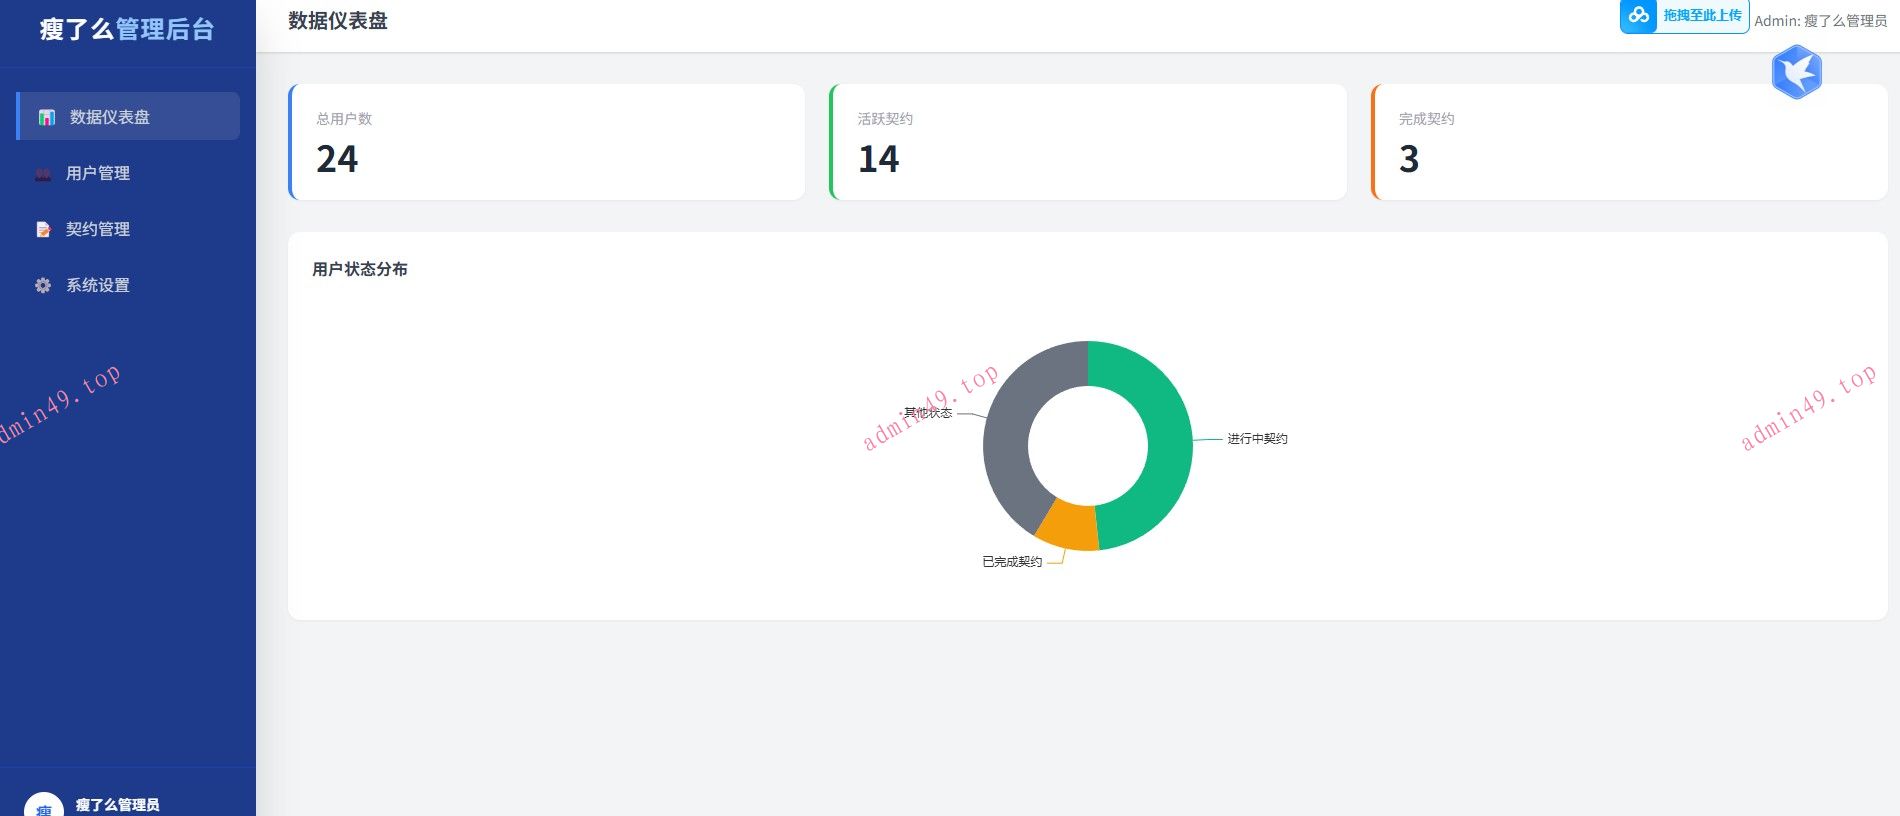Click the floating blue bird hexagon icon
Viewport: 1900px width, 816px height.
click(1796, 73)
